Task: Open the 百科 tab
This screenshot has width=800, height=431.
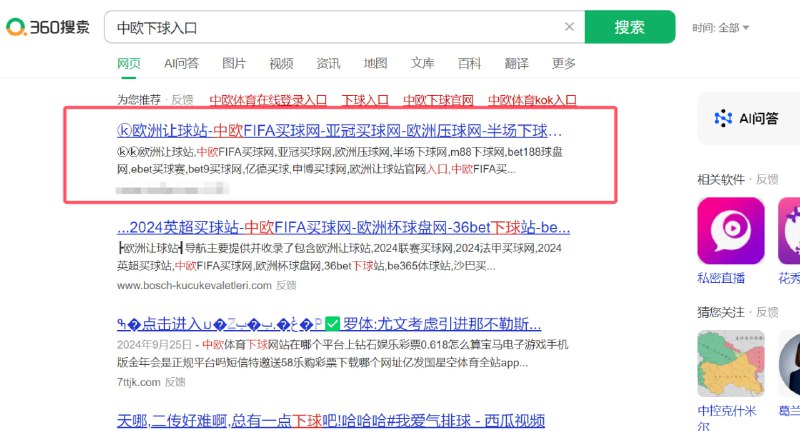Action: [x=469, y=63]
